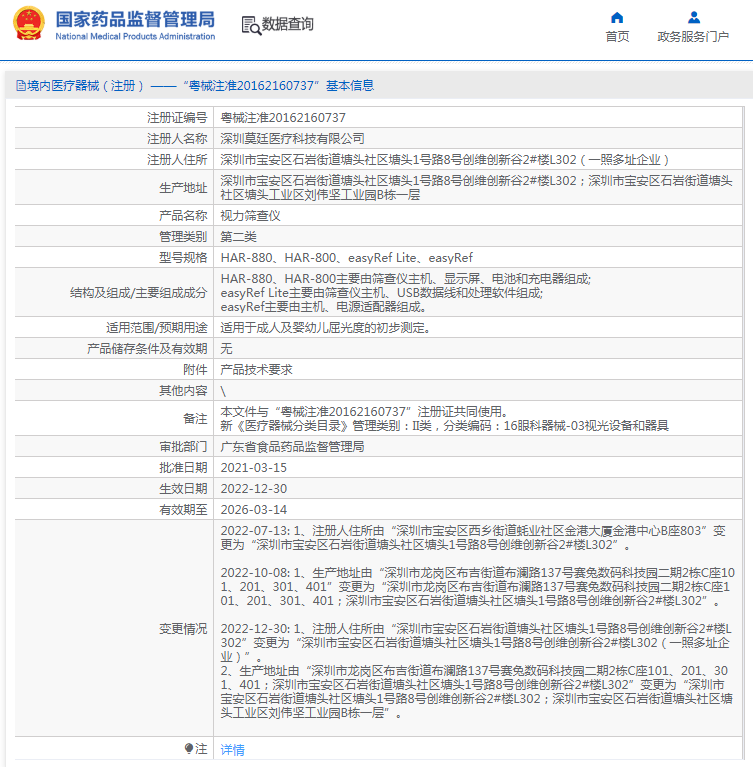
Task: Click the 注册人住所 address value
Action: 444,160
